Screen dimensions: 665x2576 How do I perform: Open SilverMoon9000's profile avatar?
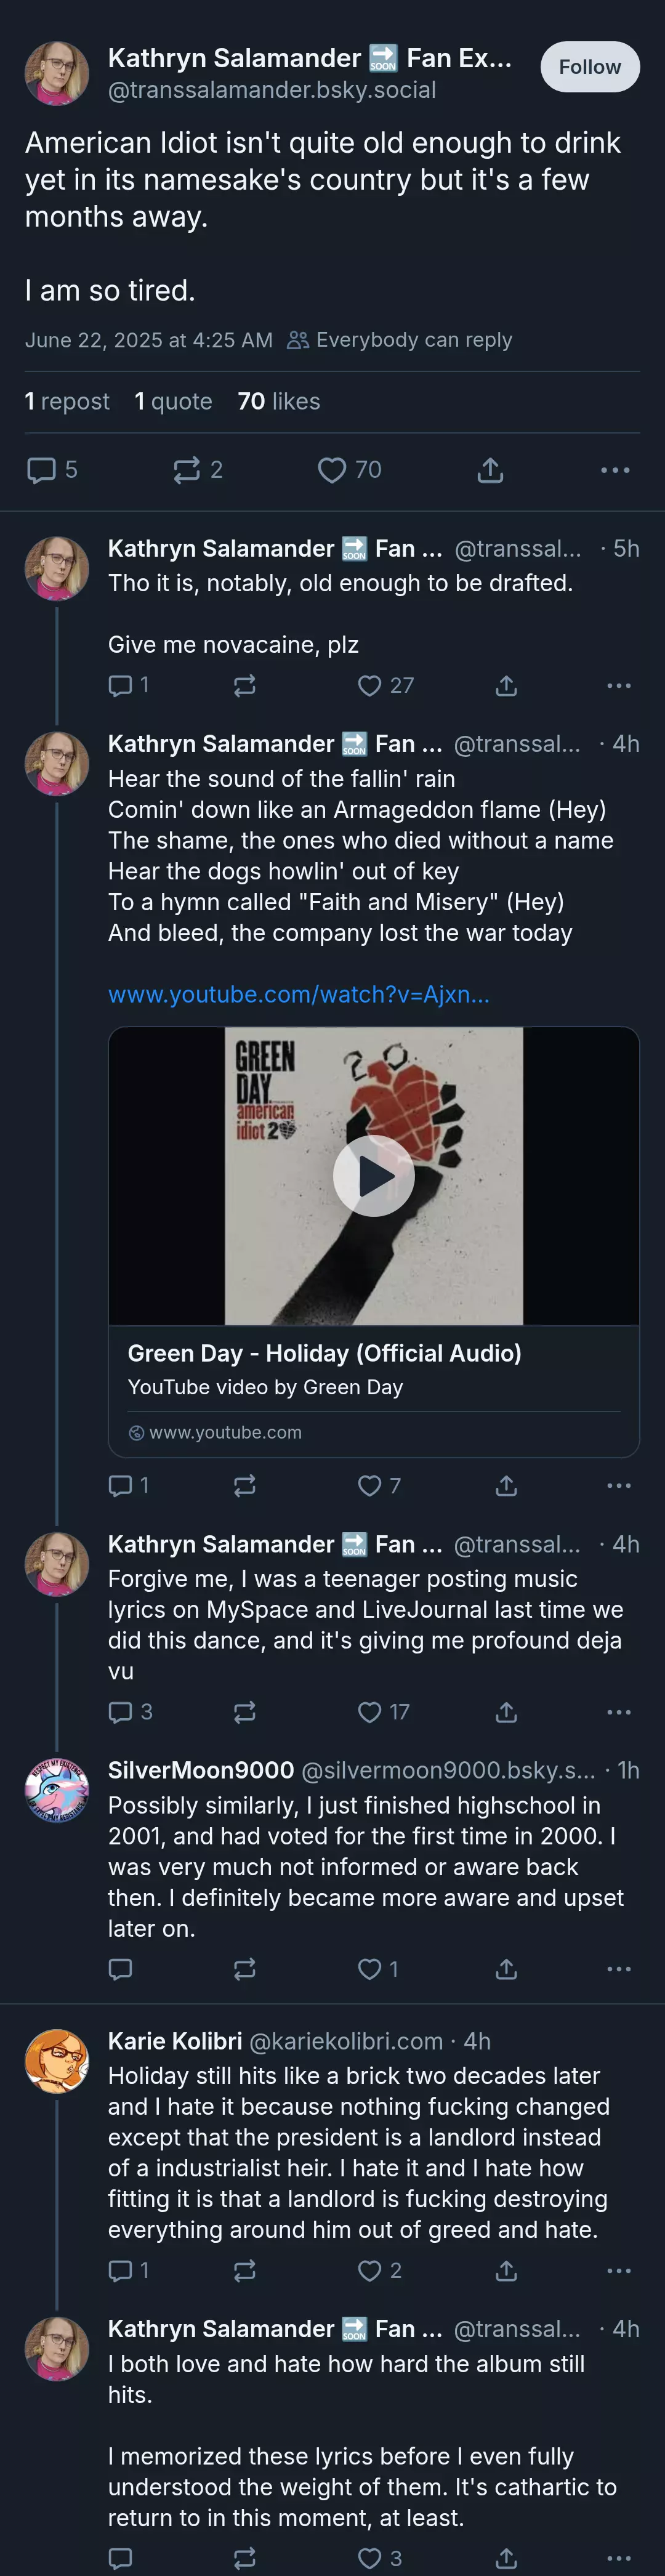point(57,1790)
